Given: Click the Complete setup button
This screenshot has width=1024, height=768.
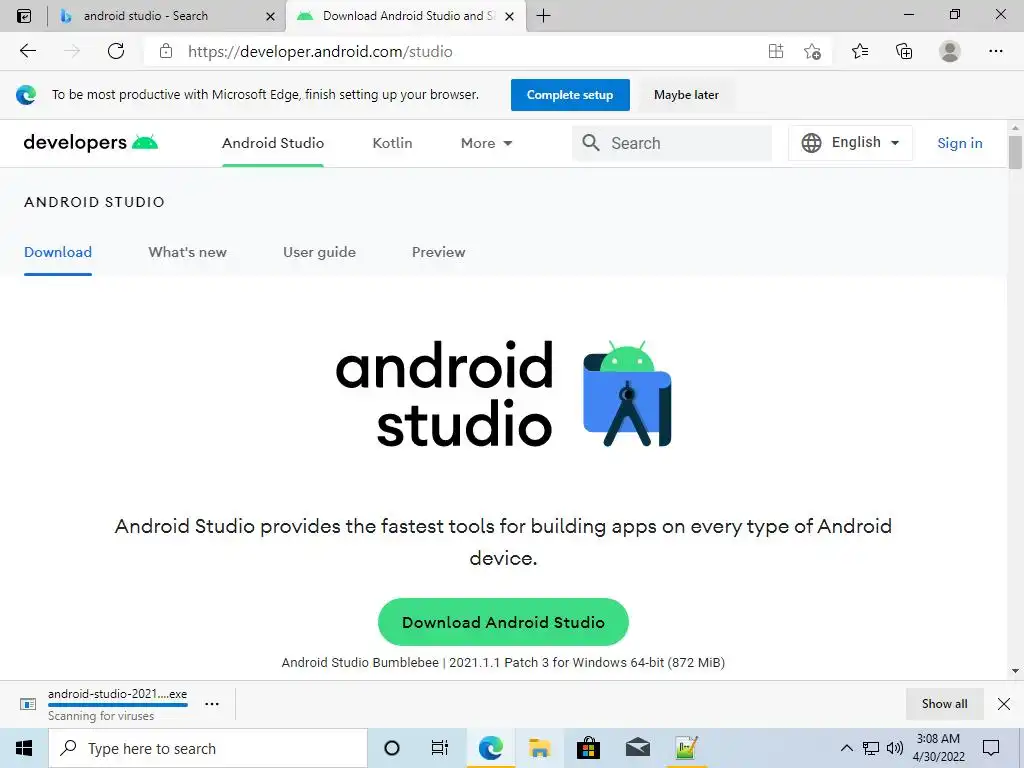Looking at the screenshot, I should click(570, 95).
